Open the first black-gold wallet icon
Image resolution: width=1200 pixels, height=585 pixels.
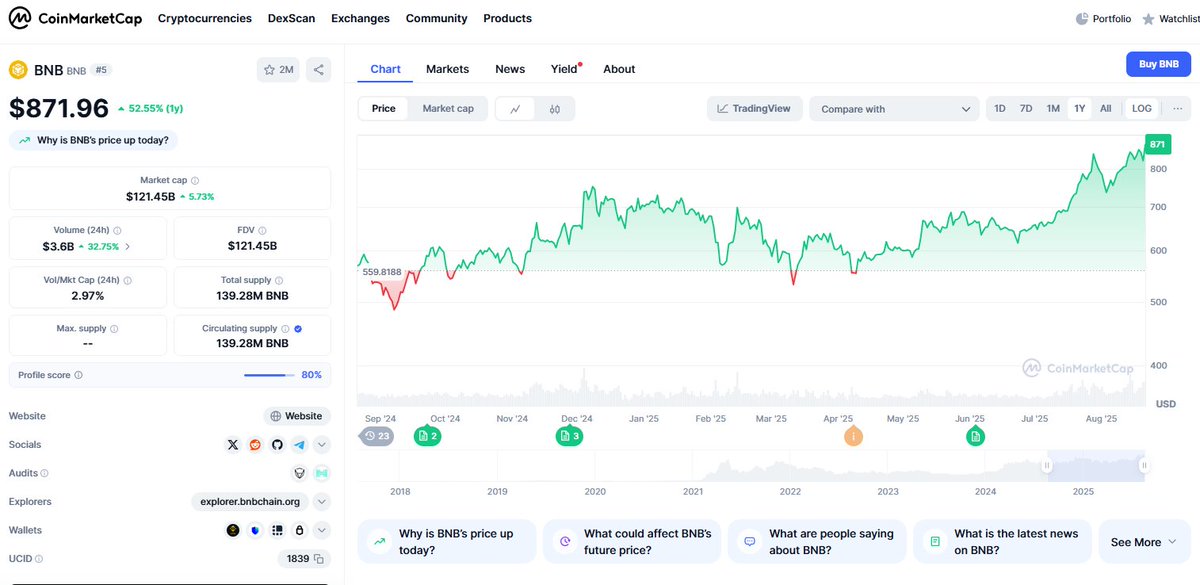click(233, 530)
